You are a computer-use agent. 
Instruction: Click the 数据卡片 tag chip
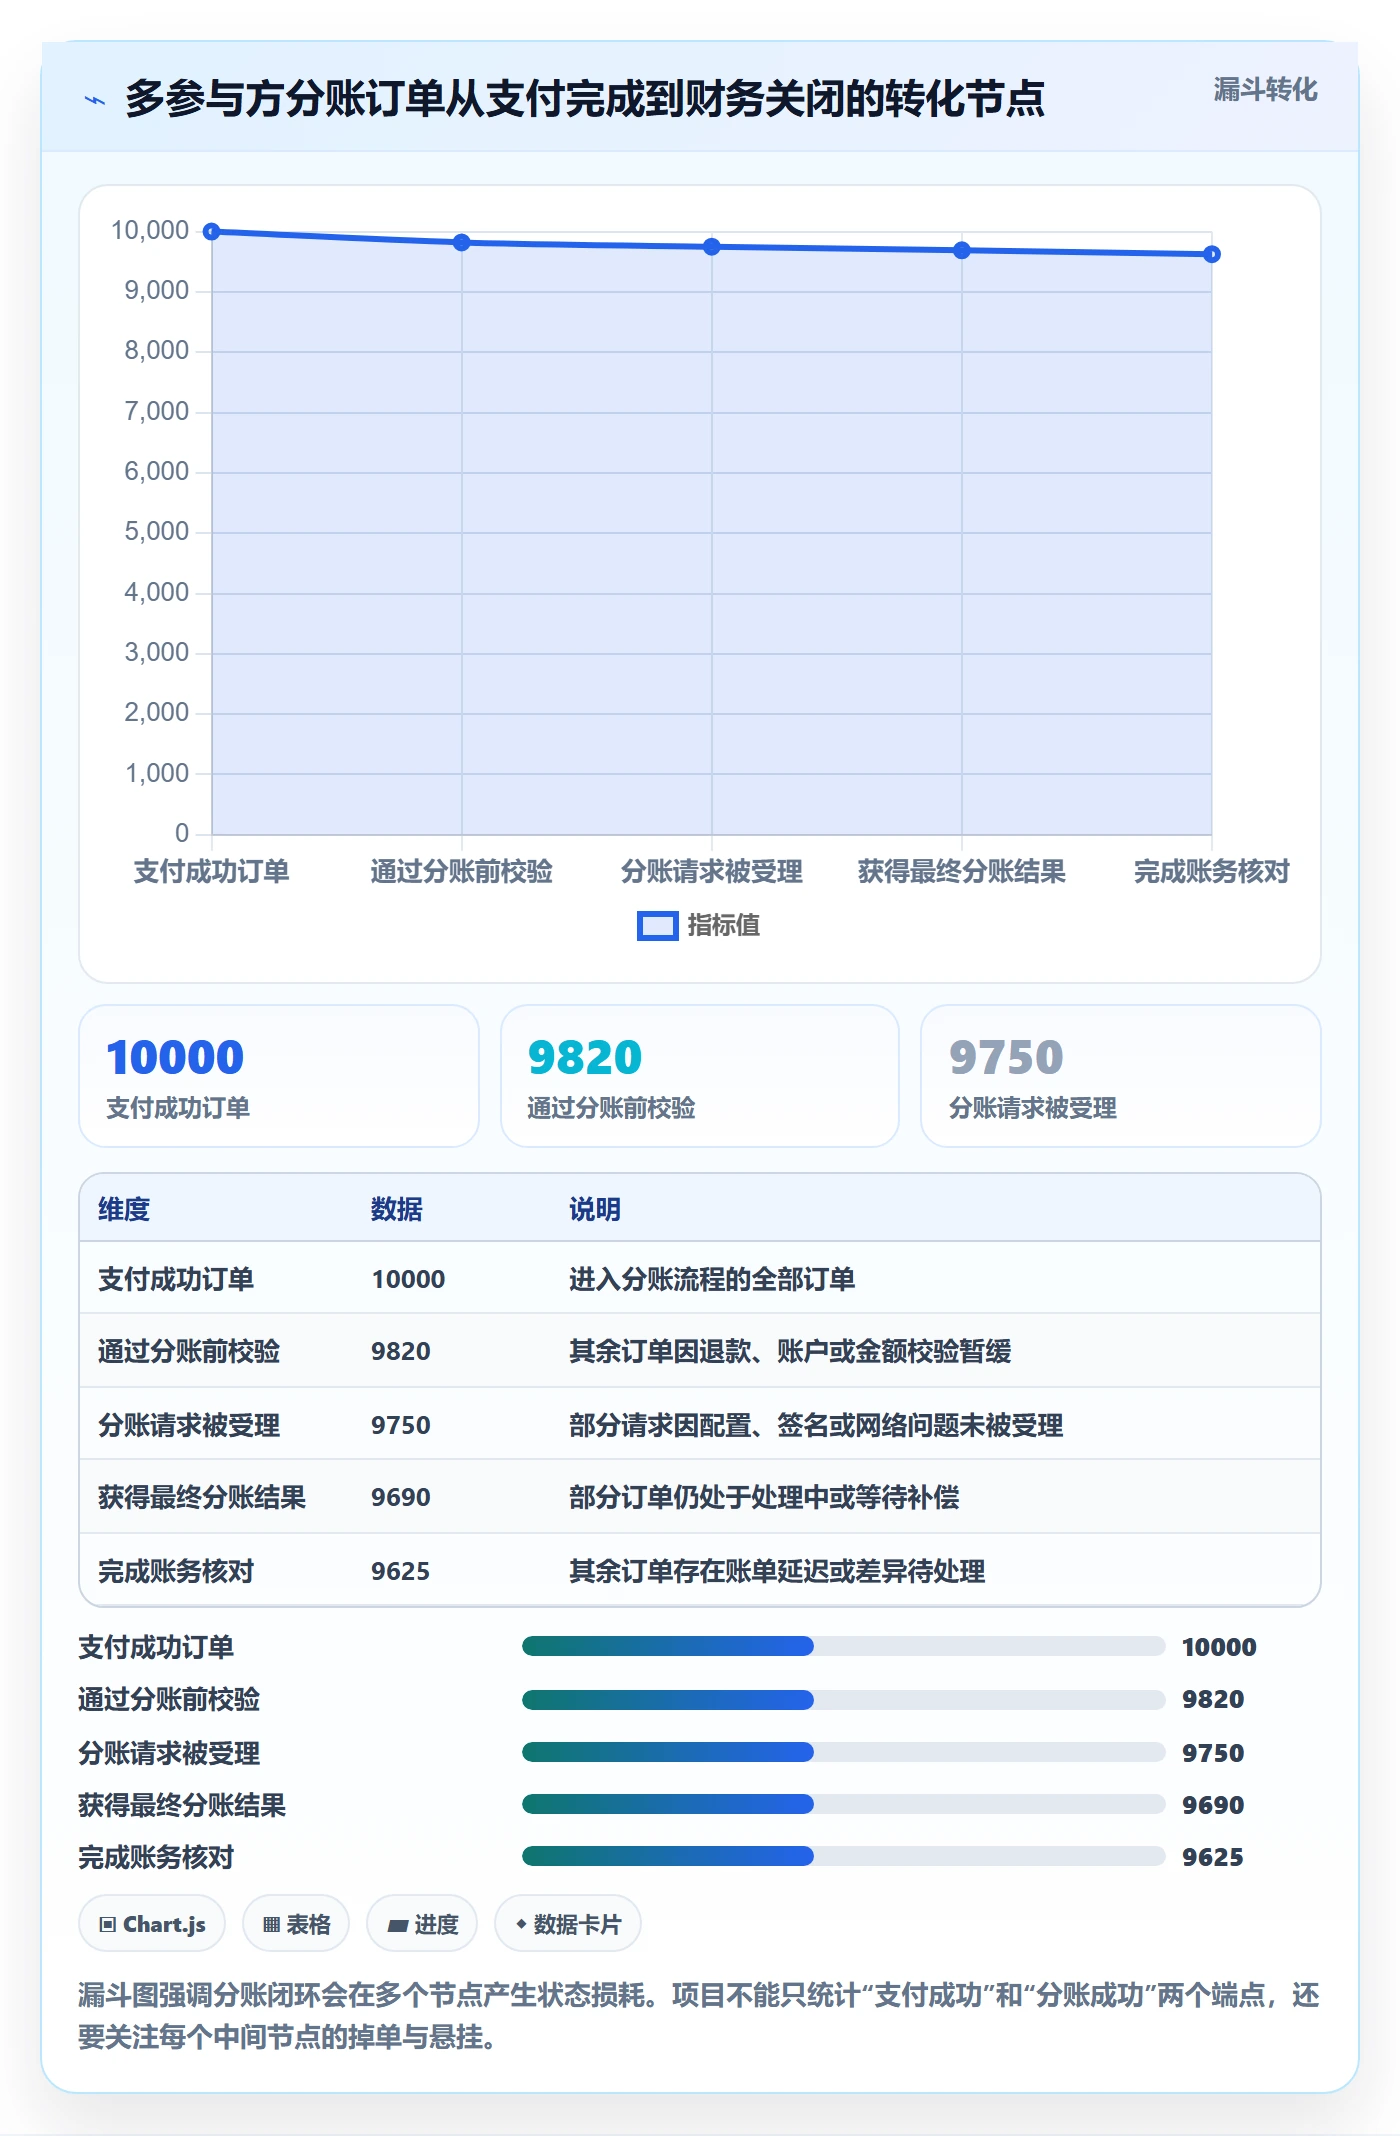[x=568, y=1924]
